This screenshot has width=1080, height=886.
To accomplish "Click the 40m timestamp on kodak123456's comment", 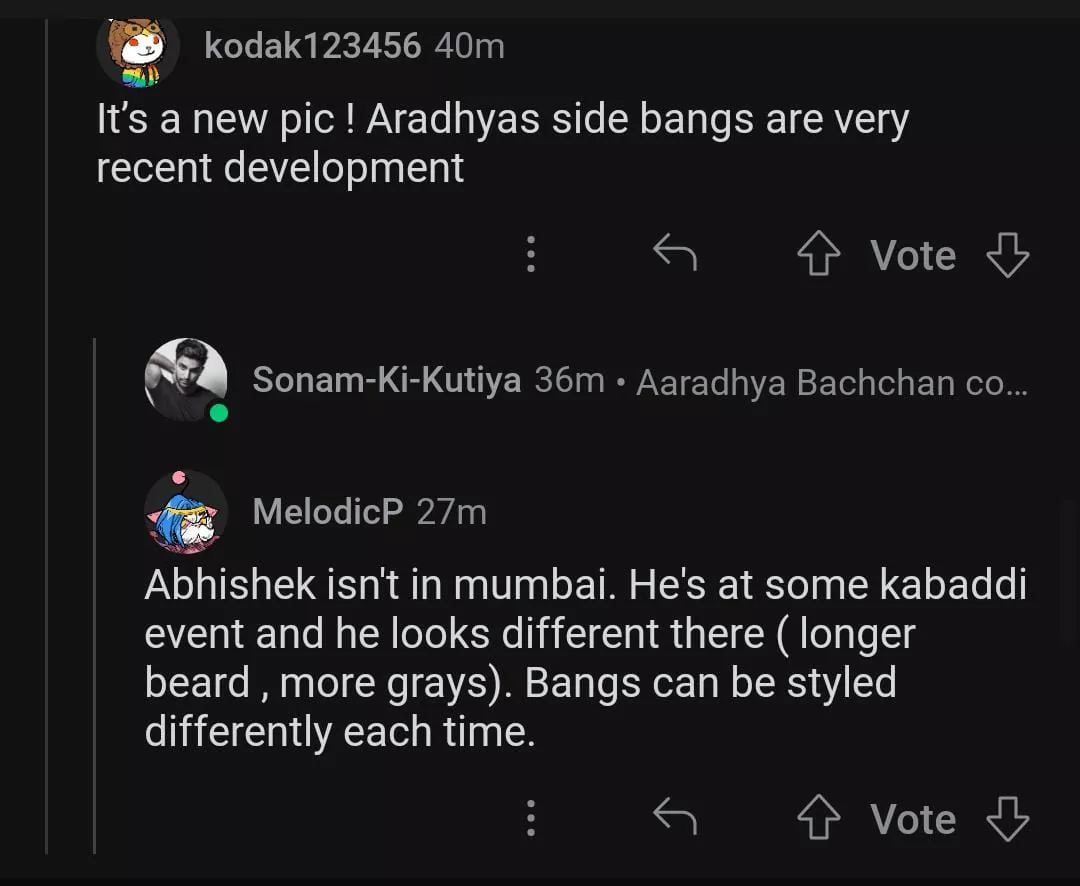I will 469,46.
